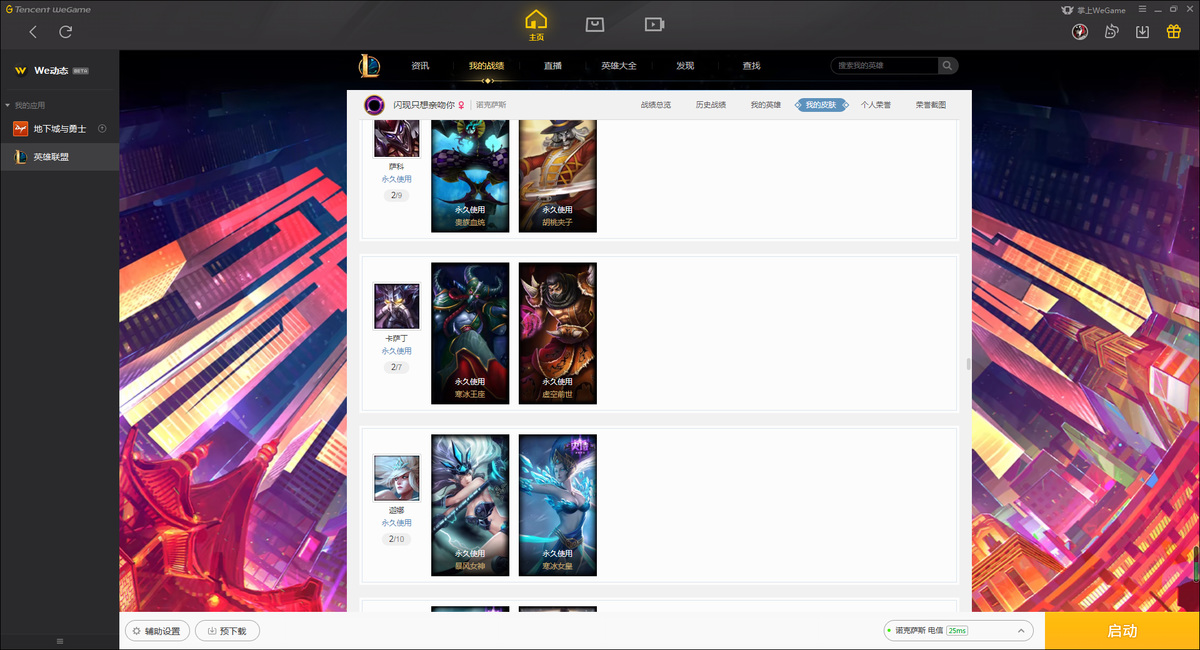Screen dimensions: 1200x650
Task: Open the 英雄大全 tab
Action: (x=619, y=66)
